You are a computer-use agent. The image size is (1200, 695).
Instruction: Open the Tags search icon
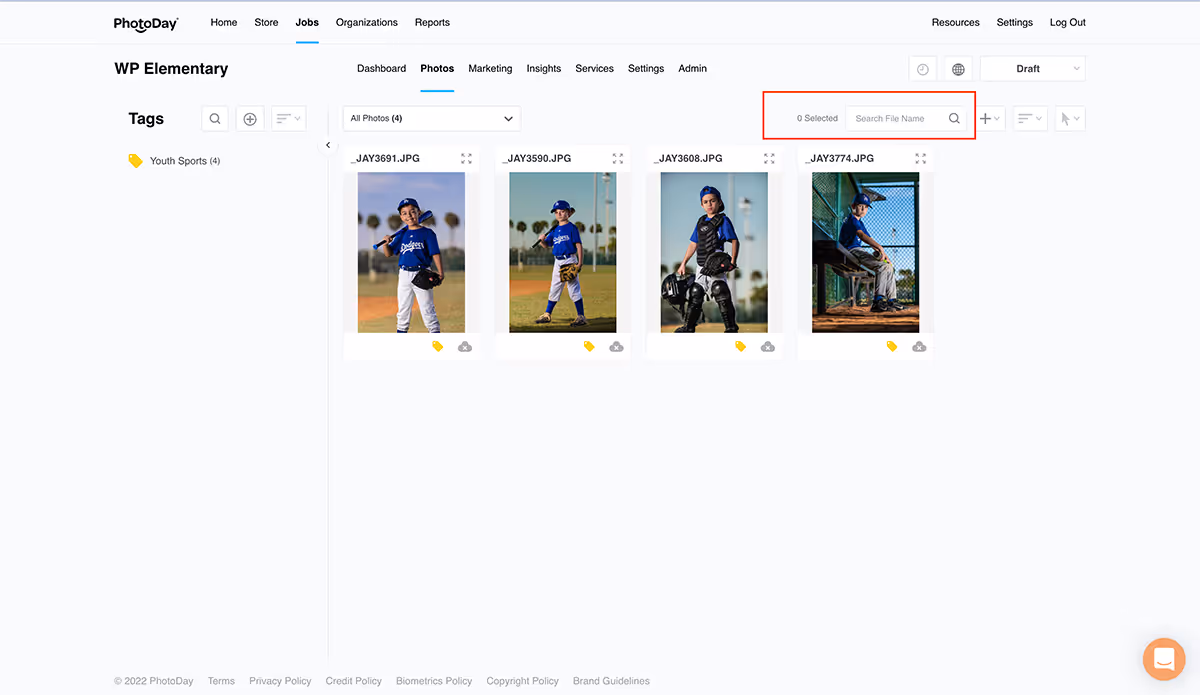point(215,119)
